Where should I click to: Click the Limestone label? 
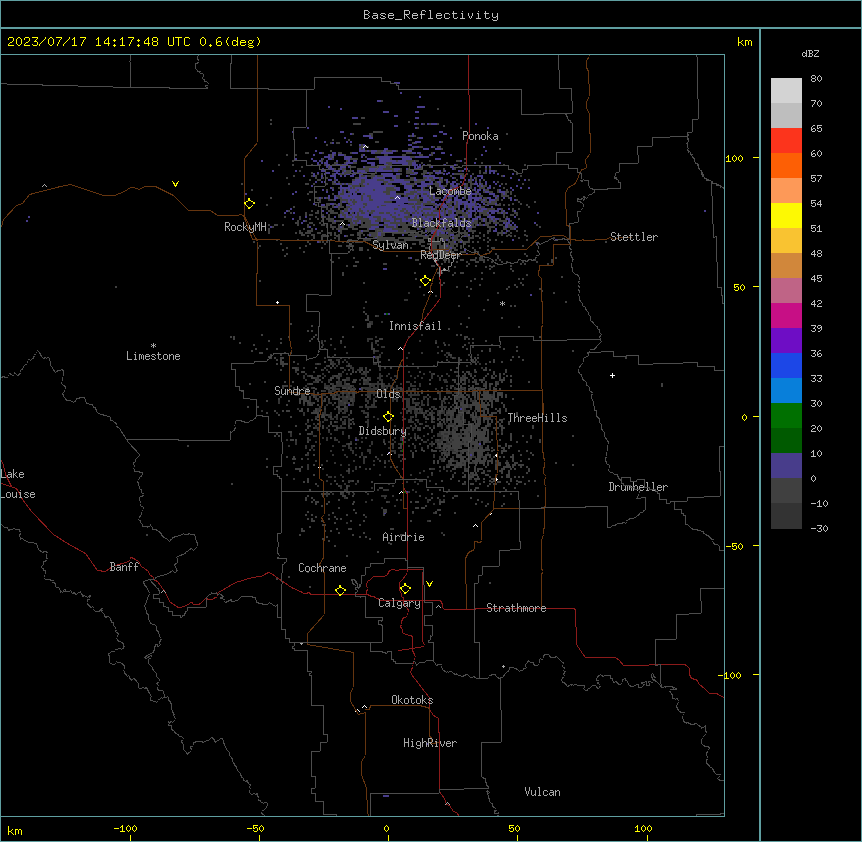tap(153, 356)
